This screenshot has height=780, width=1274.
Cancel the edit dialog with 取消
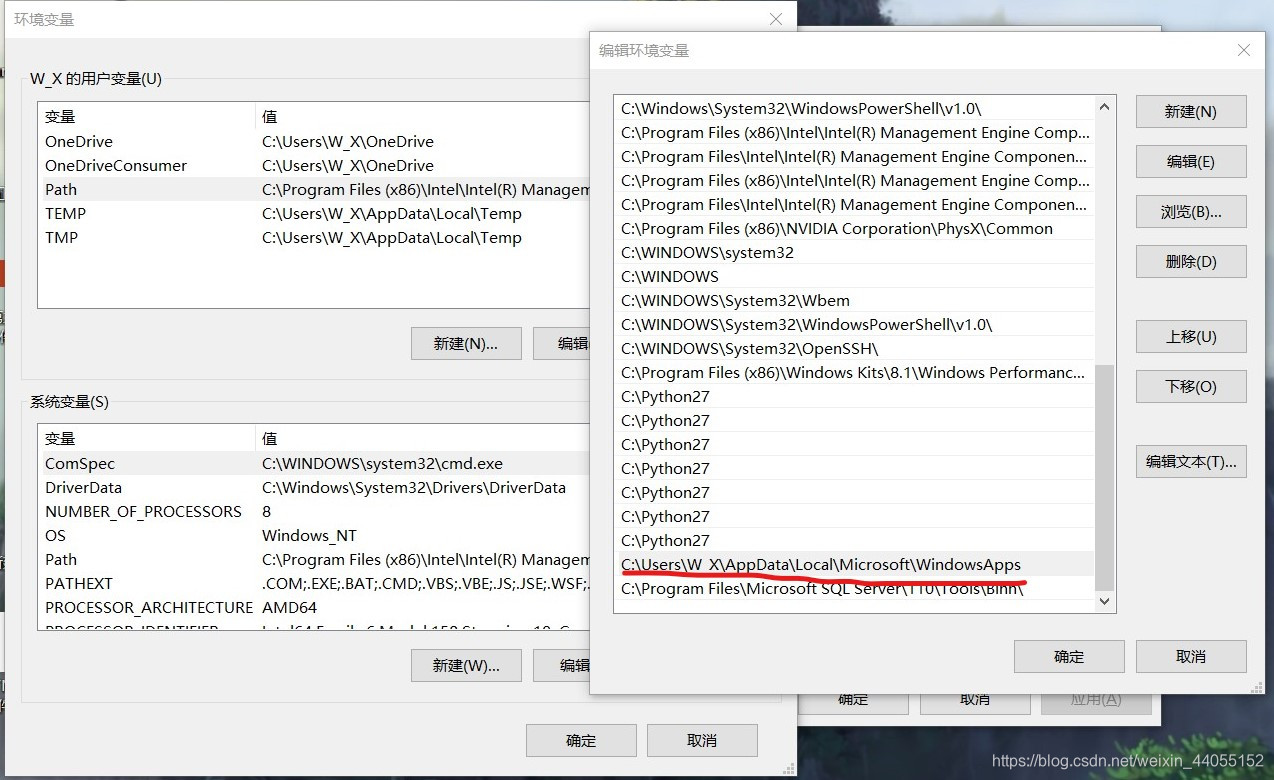click(x=1190, y=656)
